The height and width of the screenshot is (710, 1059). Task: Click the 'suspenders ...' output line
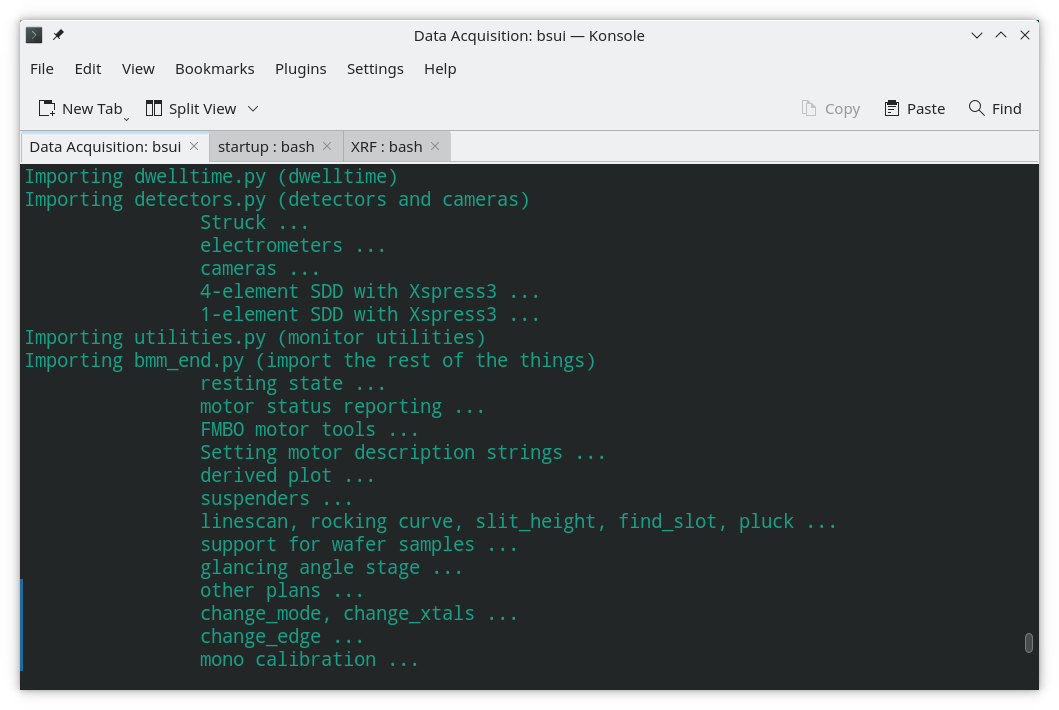(x=276, y=499)
